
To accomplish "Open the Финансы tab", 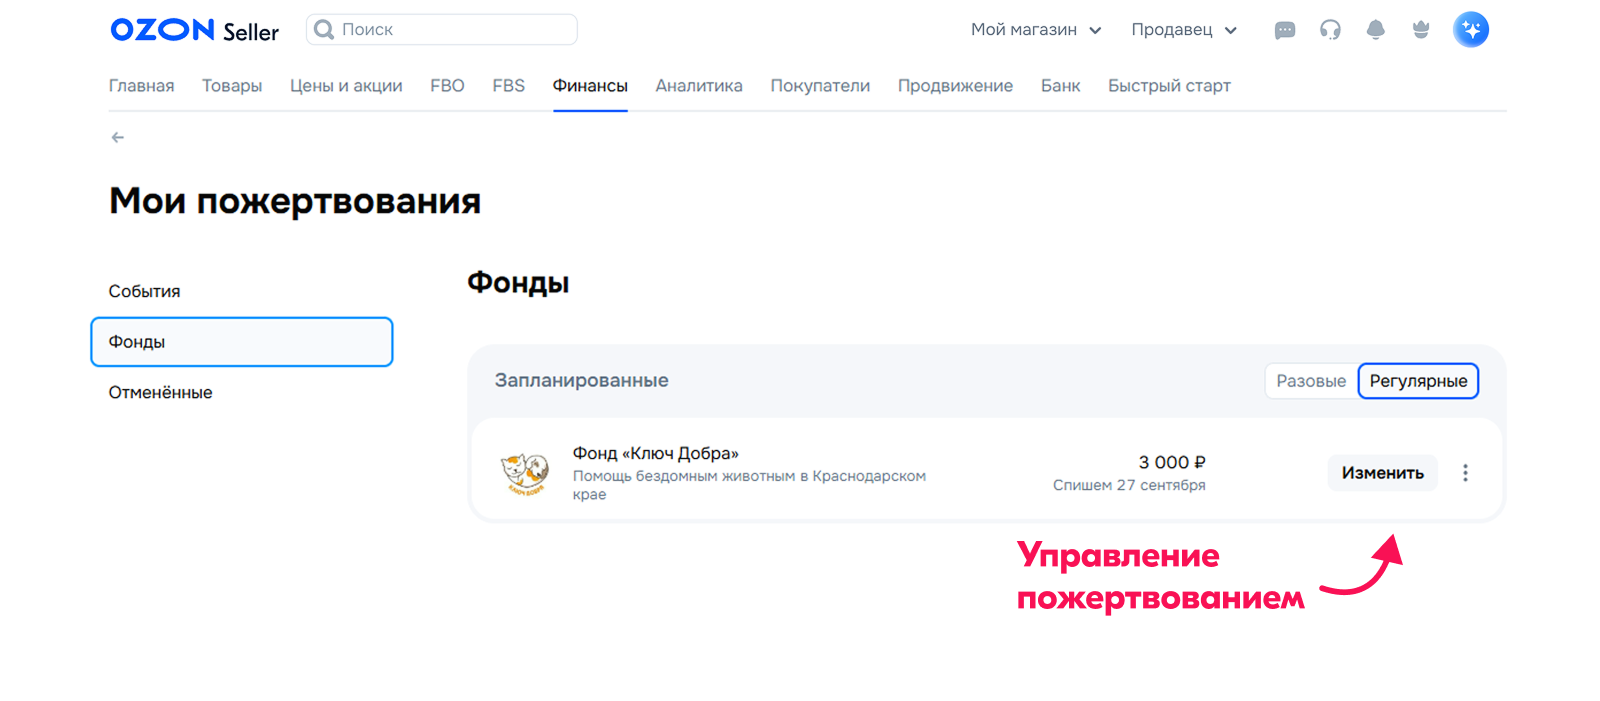I will click(x=590, y=86).
